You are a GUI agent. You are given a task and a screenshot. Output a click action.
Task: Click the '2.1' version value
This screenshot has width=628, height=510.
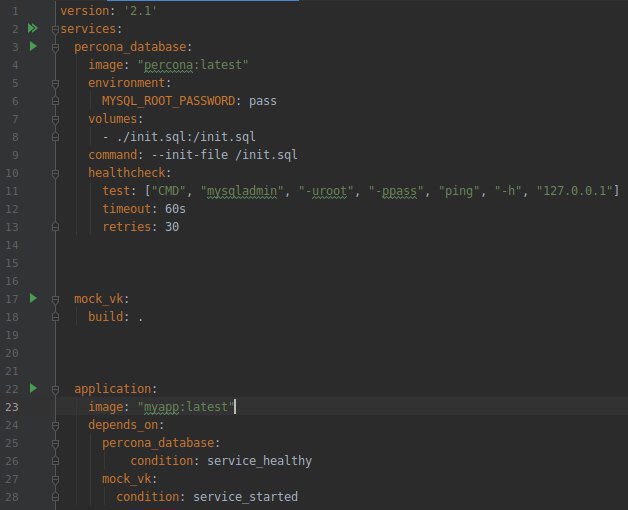coord(140,11)
